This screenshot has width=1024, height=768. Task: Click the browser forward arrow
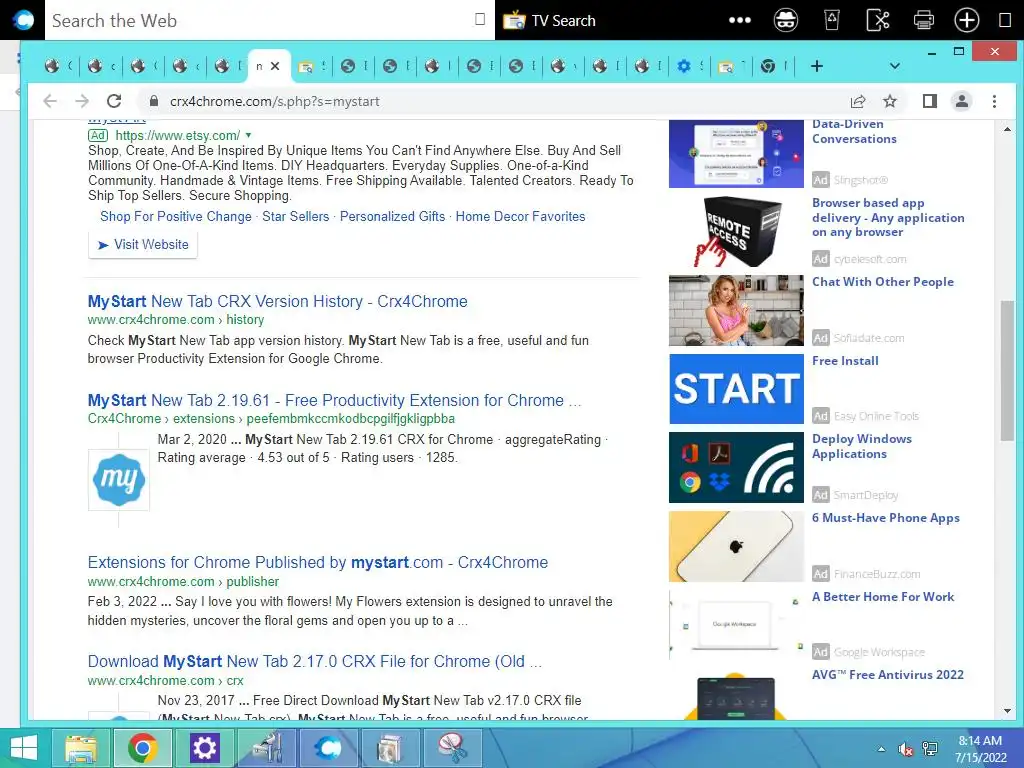click(82, 101)
